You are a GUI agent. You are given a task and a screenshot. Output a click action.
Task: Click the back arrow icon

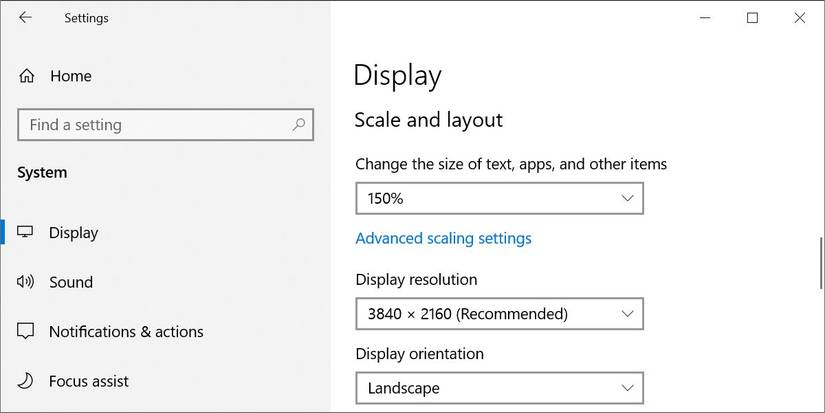click(x=25, y=17)
